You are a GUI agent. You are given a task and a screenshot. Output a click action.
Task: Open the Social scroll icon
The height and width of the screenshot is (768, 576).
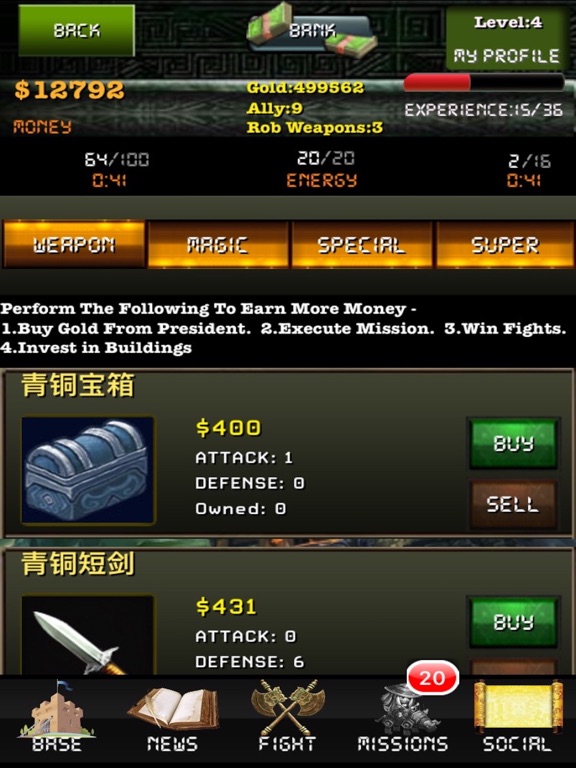click(x=517, y=706)
